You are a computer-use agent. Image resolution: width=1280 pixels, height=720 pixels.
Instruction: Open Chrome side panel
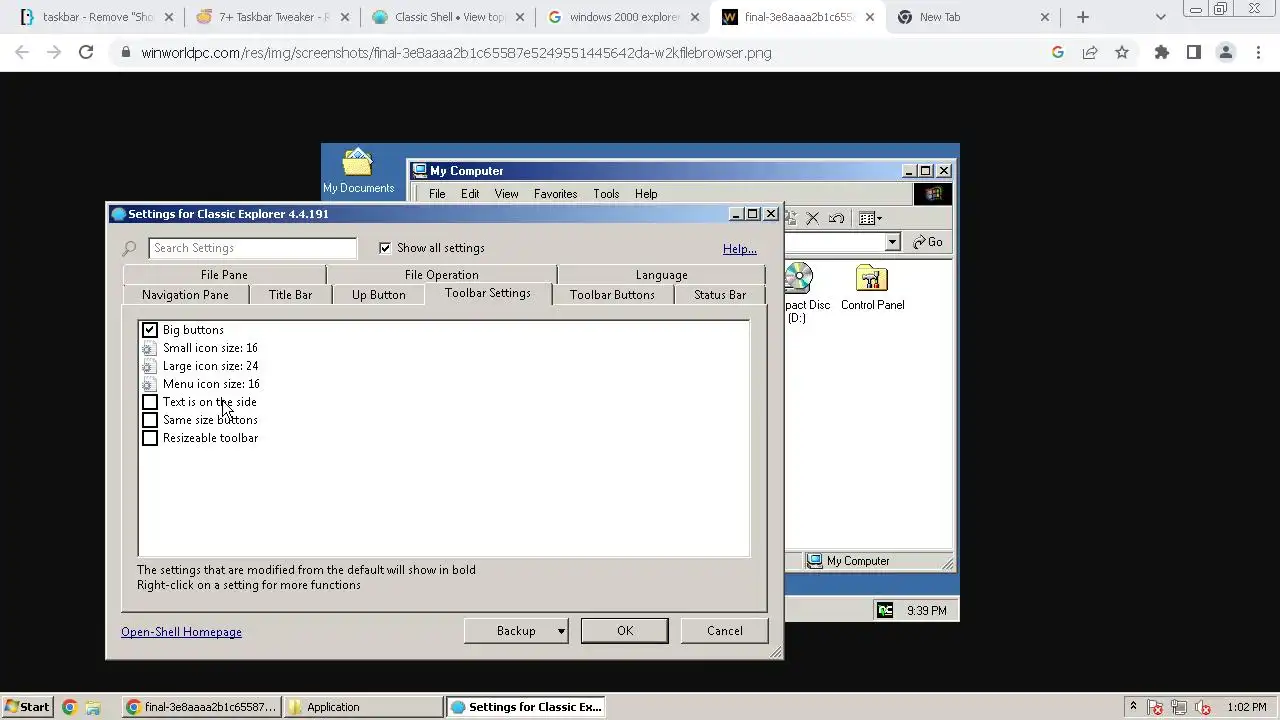(x=1194, y=52)
